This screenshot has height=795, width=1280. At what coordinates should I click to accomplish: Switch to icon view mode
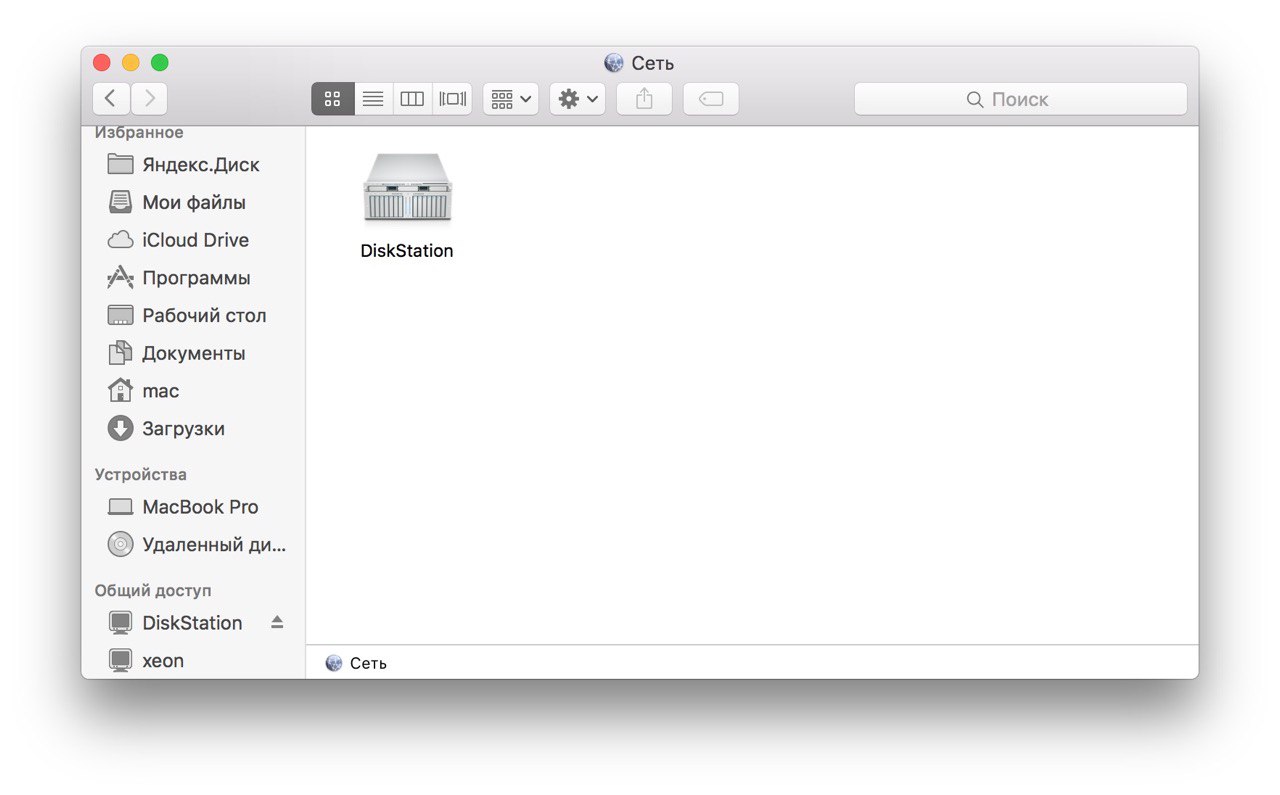click(x=333, y=99)
